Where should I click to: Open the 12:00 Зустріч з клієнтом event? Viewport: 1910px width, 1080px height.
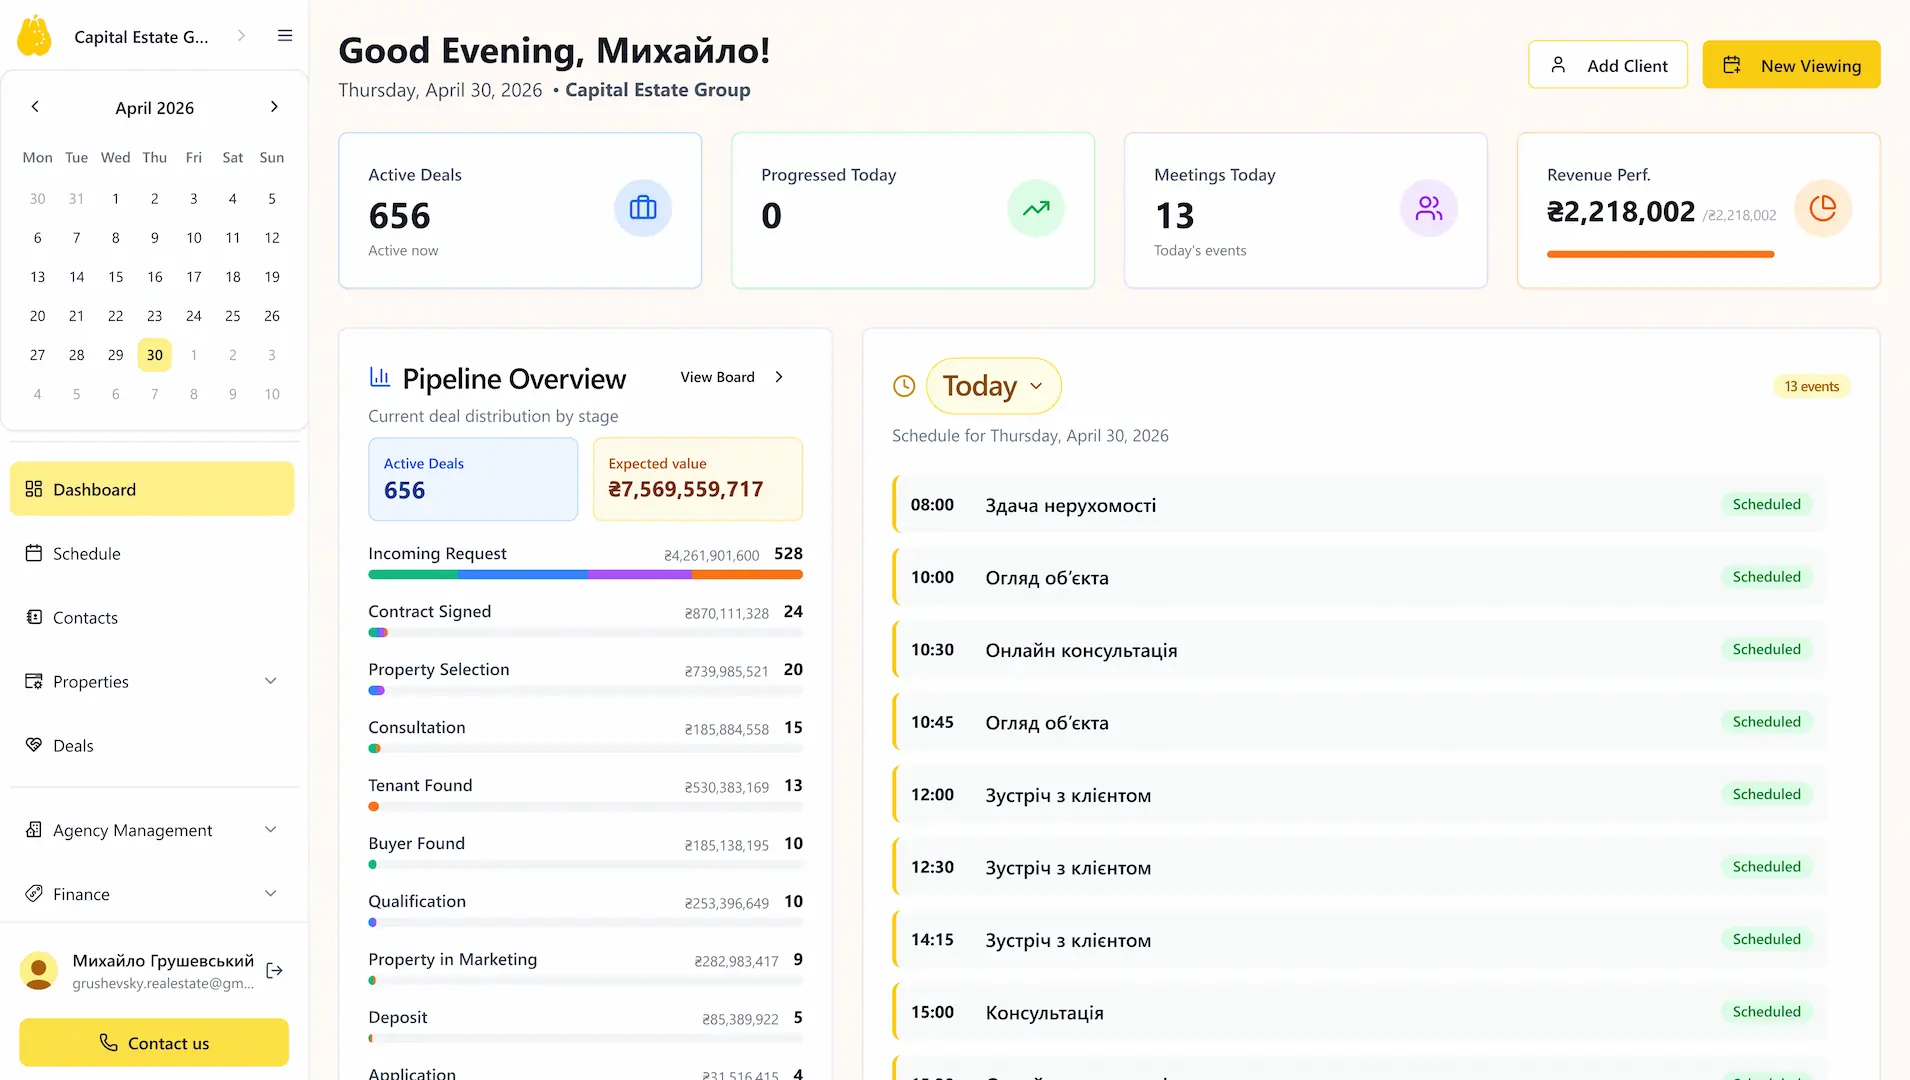pos(1360,794)
